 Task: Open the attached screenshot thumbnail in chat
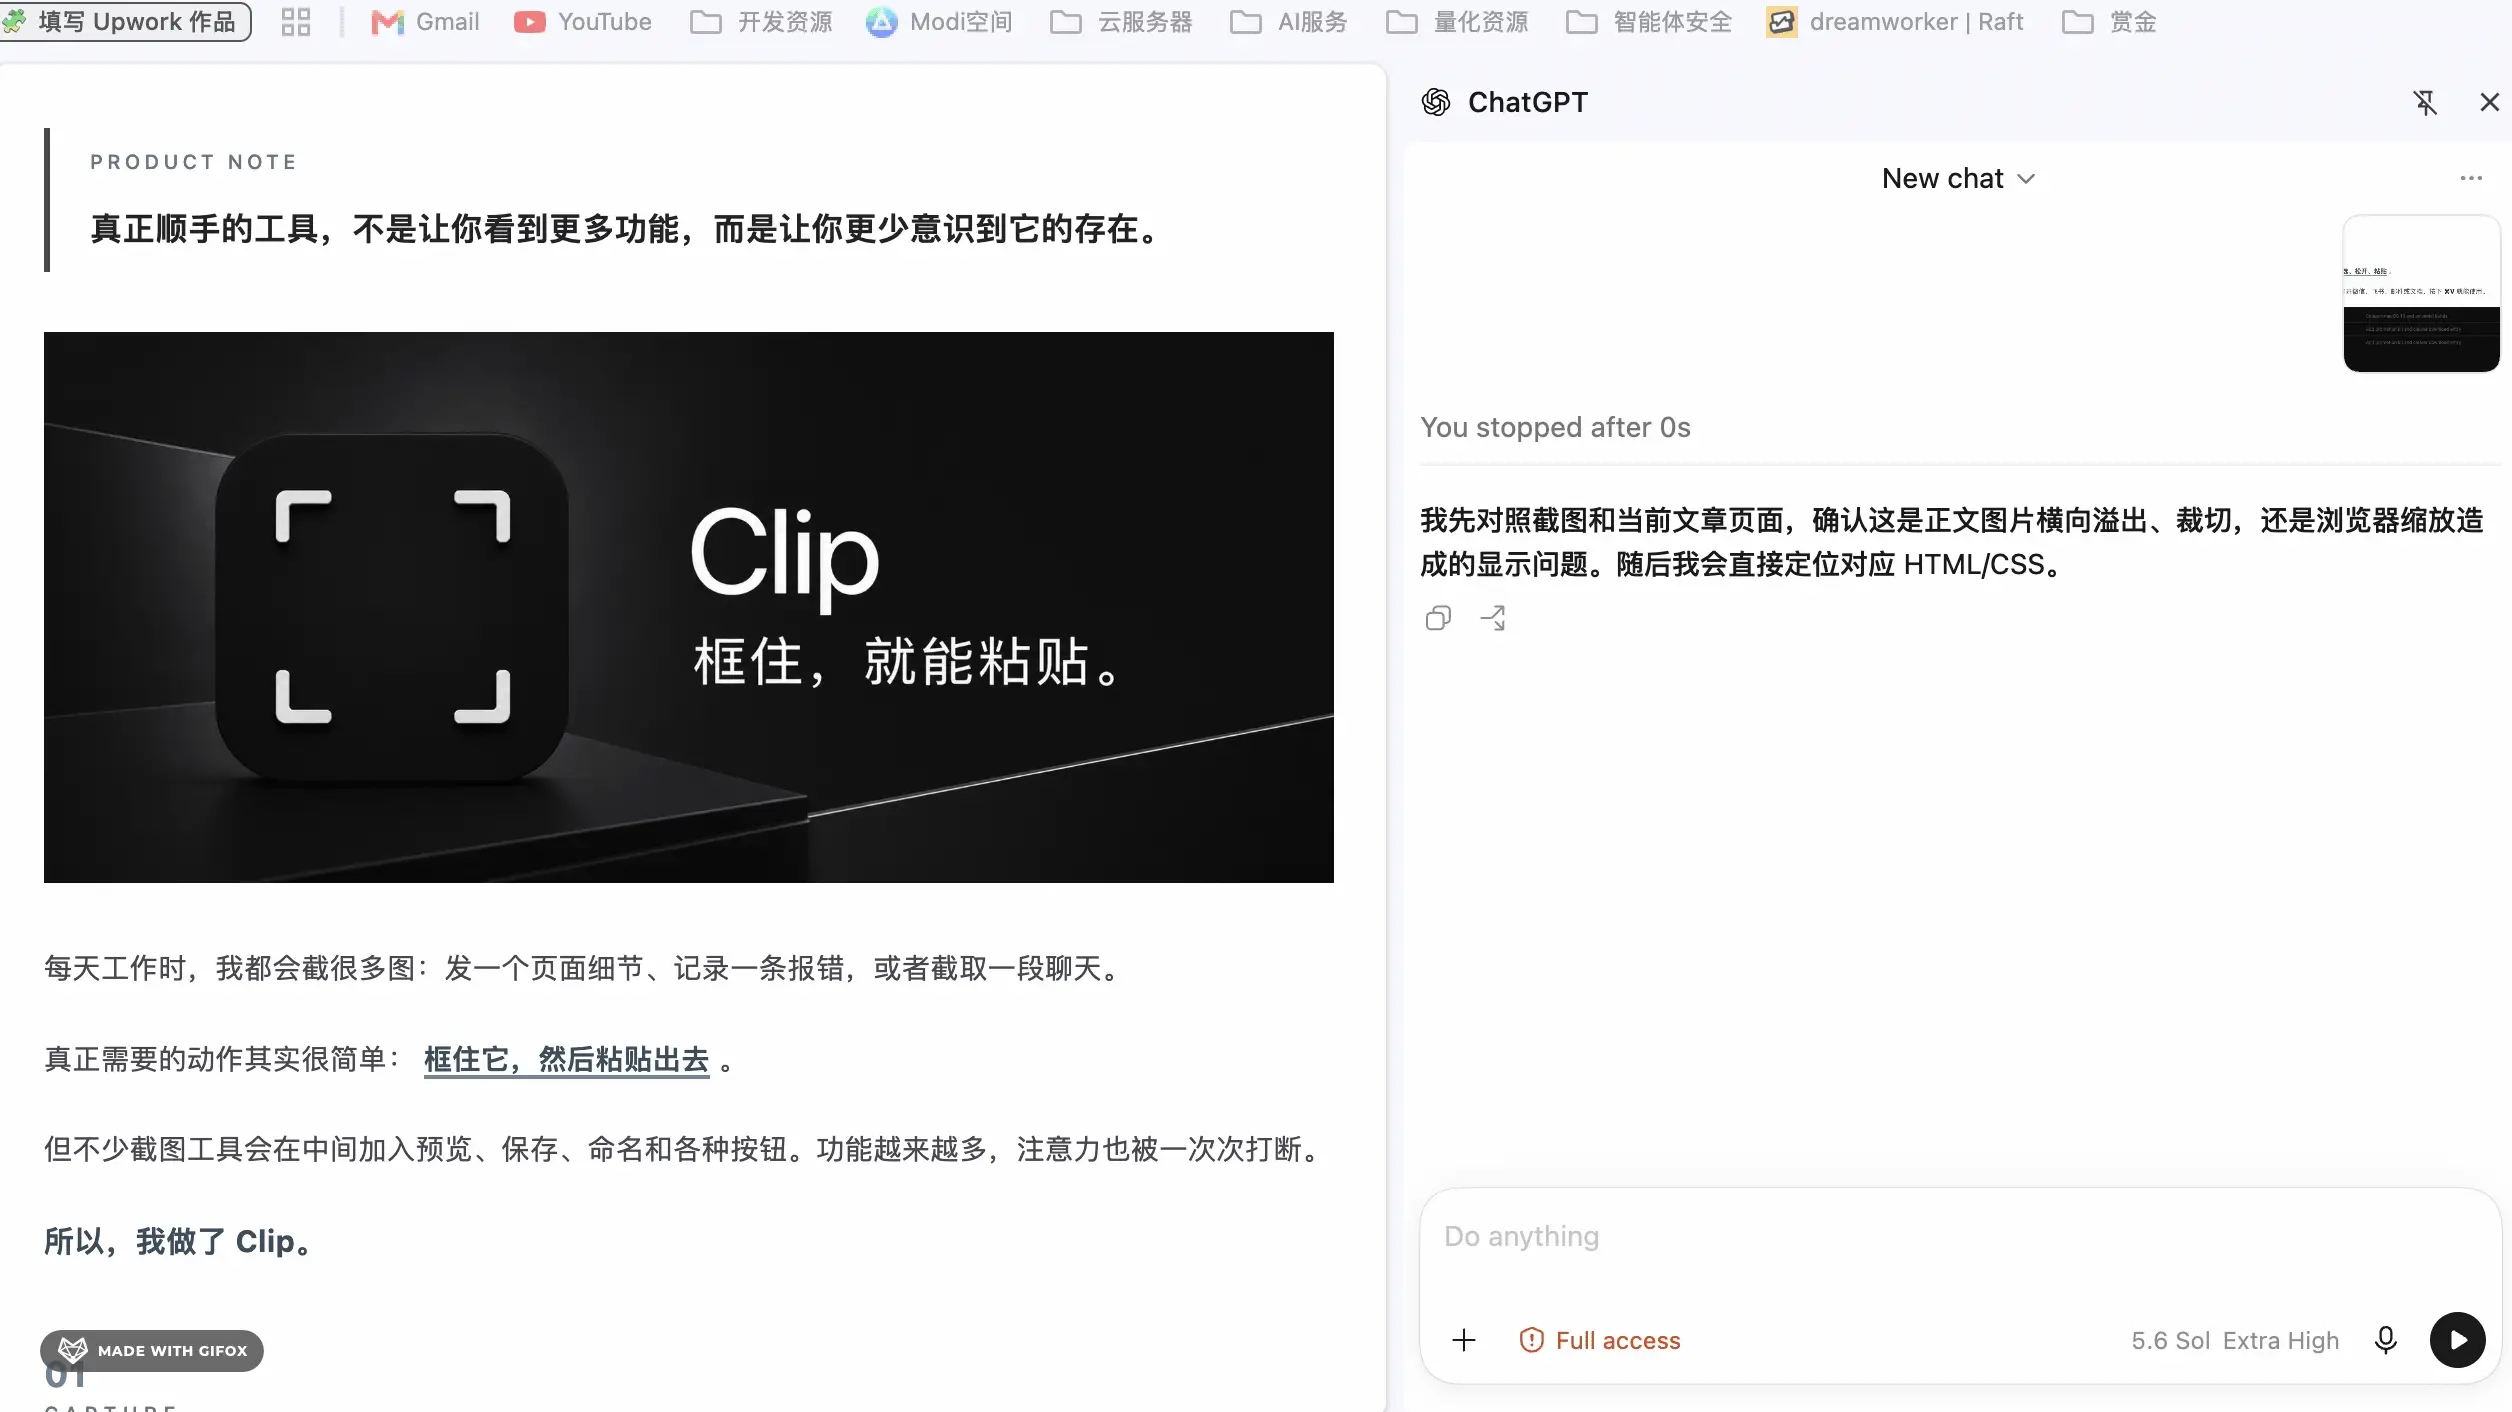pyautogui.click(x=2421, y=293)
